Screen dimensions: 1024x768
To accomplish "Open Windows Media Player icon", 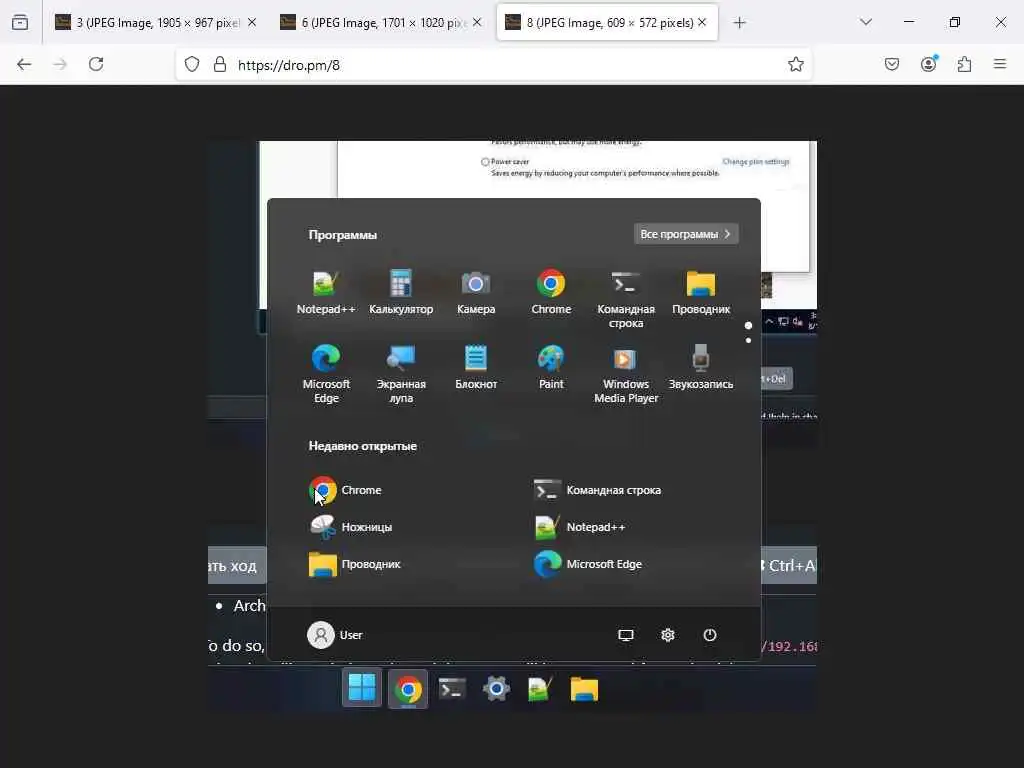I will coord(626,374).
